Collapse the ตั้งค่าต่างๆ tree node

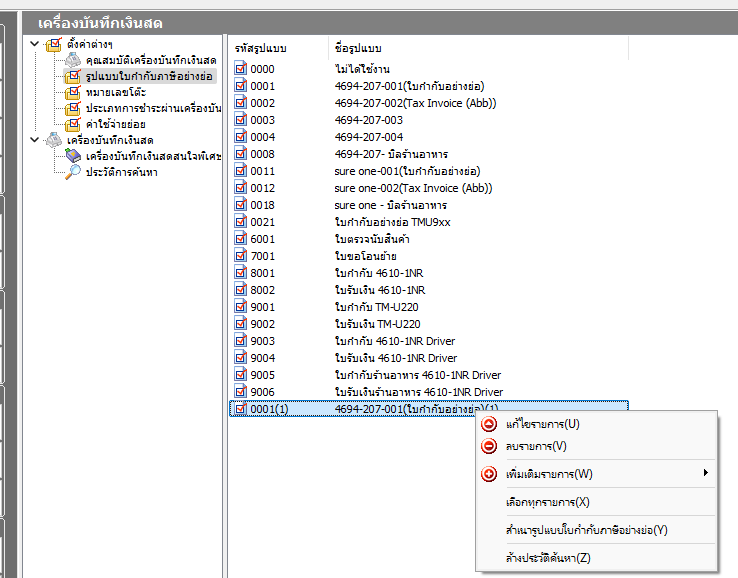[x=36, y=44]
